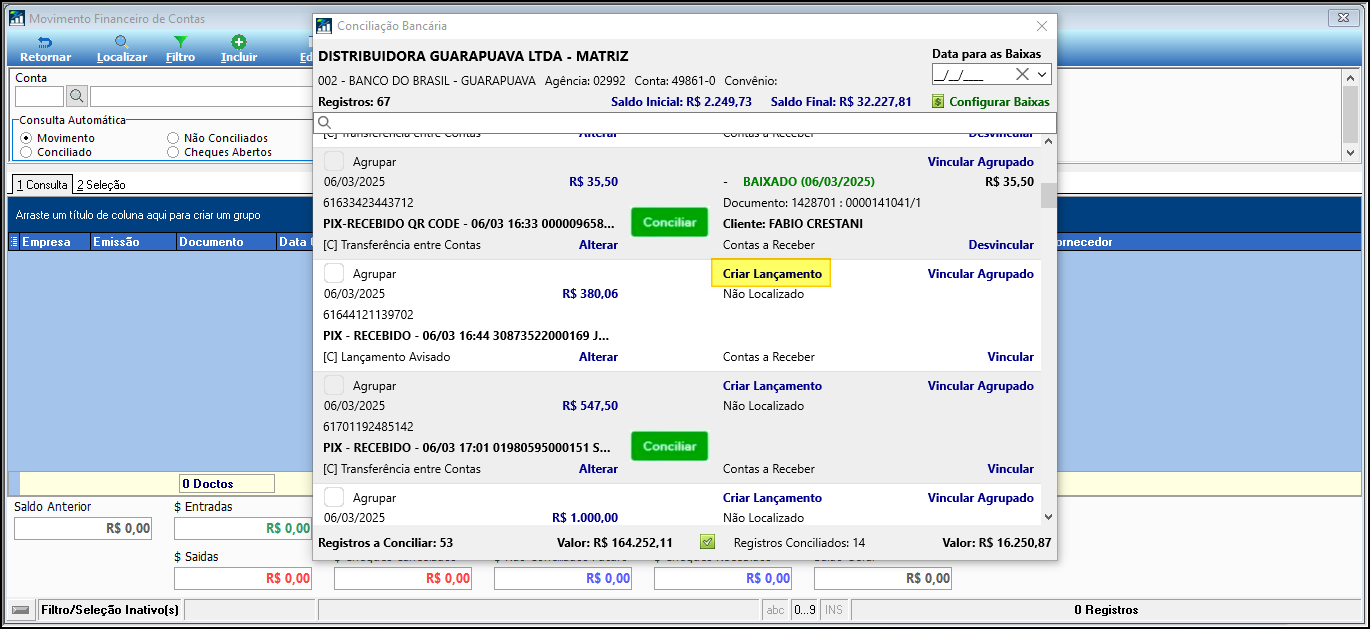This screenshot has height=629, width=1370.
Task: Open the Data para as Baixas date dropdown
Action: [1043, 74]
